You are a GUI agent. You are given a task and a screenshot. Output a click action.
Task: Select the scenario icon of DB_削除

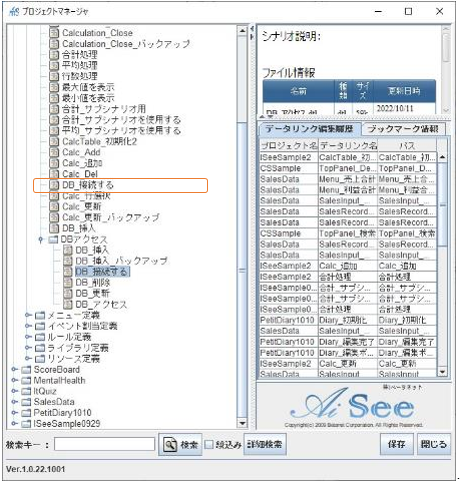pyautogui.click(x=68, y=283)
